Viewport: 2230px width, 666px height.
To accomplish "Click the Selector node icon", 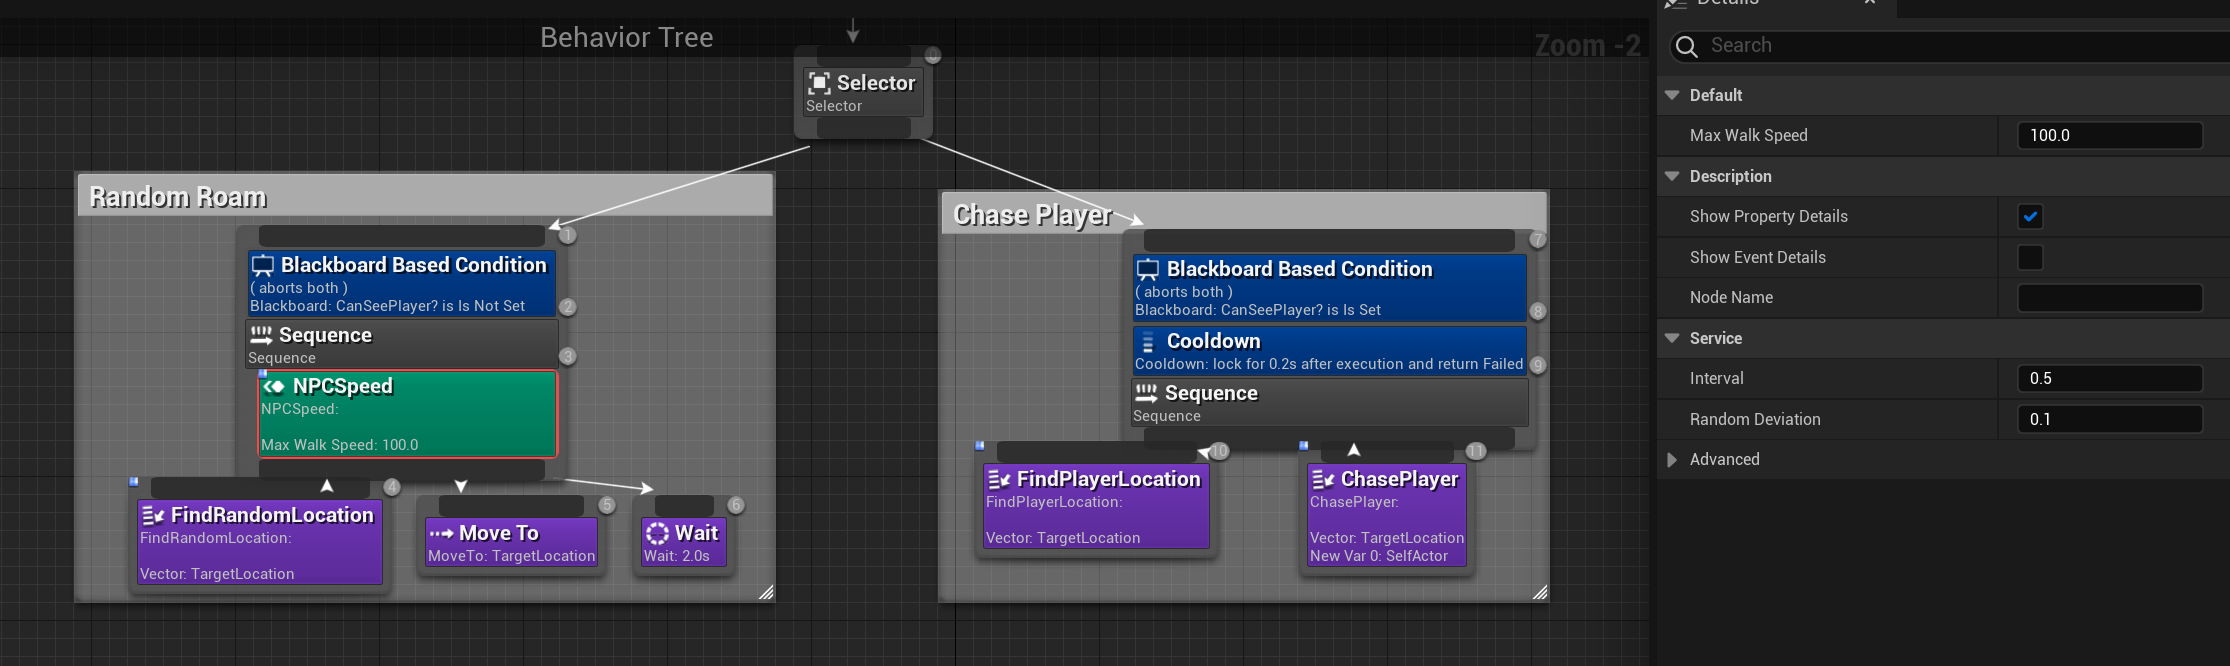I will coord(819,83).
